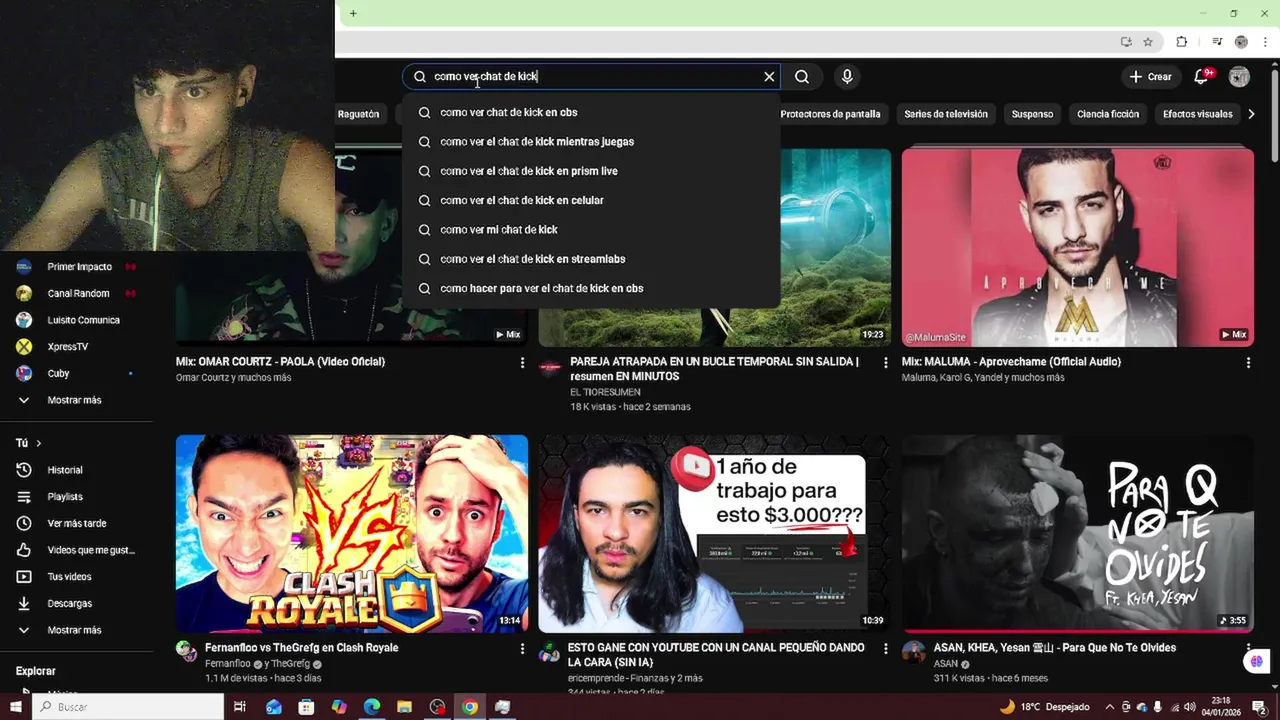
Task: Click the Fernanfloo channel avatar
Action: pos(187,652)
